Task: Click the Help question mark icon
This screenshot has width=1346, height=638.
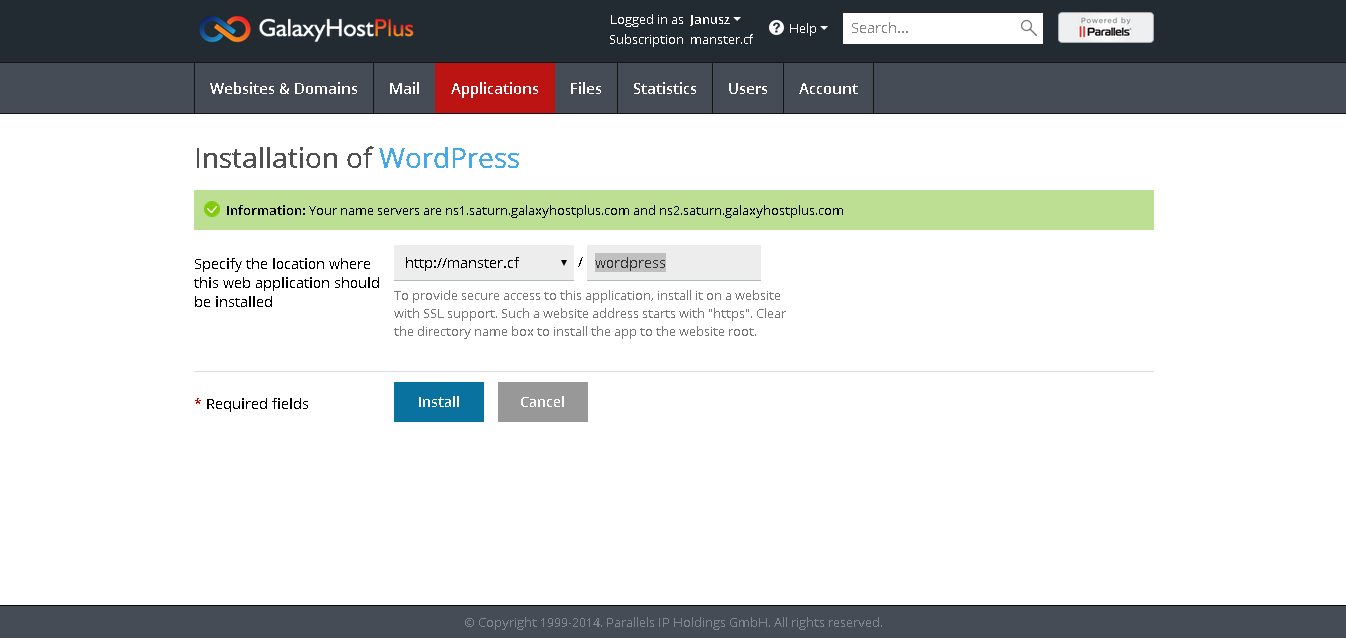Action: tap(776, 28)
